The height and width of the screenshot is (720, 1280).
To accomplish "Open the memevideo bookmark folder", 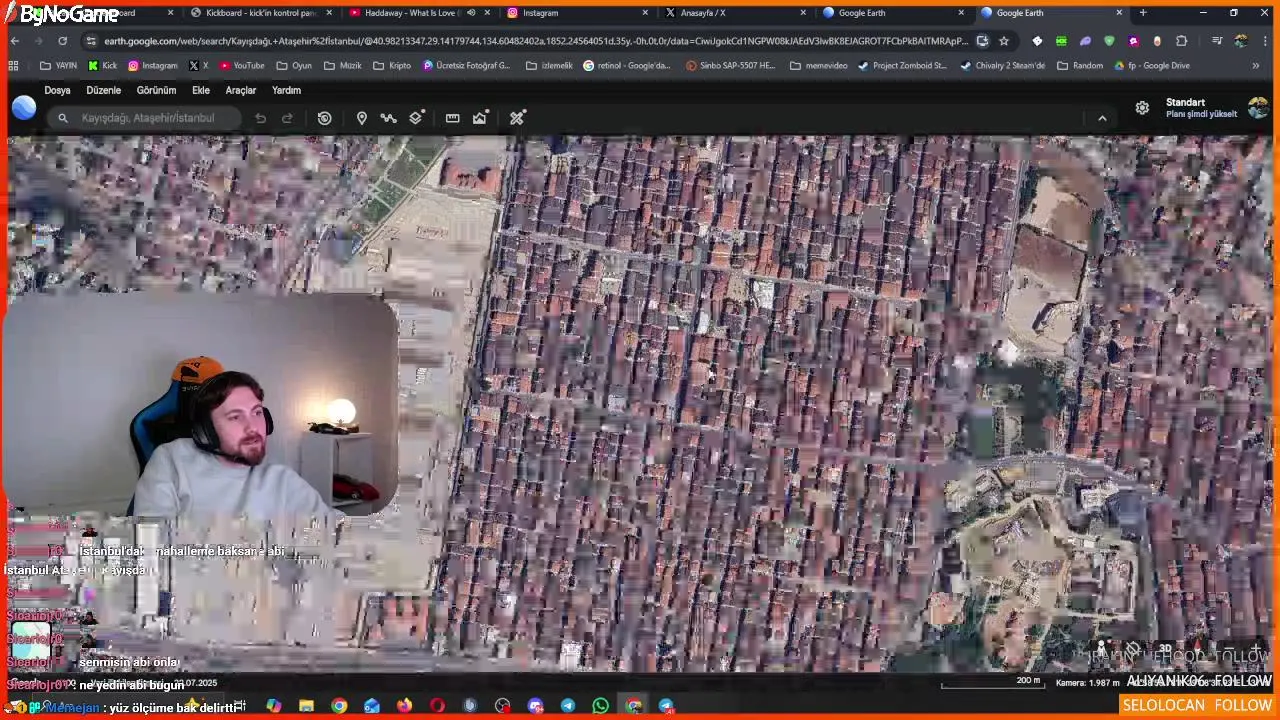I will tap(818, 66).
